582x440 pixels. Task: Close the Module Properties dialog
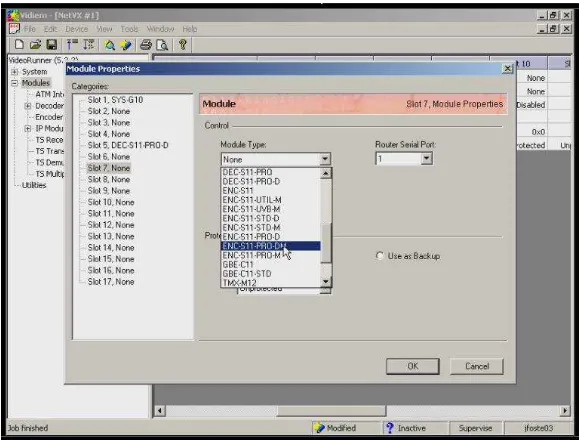507,69
